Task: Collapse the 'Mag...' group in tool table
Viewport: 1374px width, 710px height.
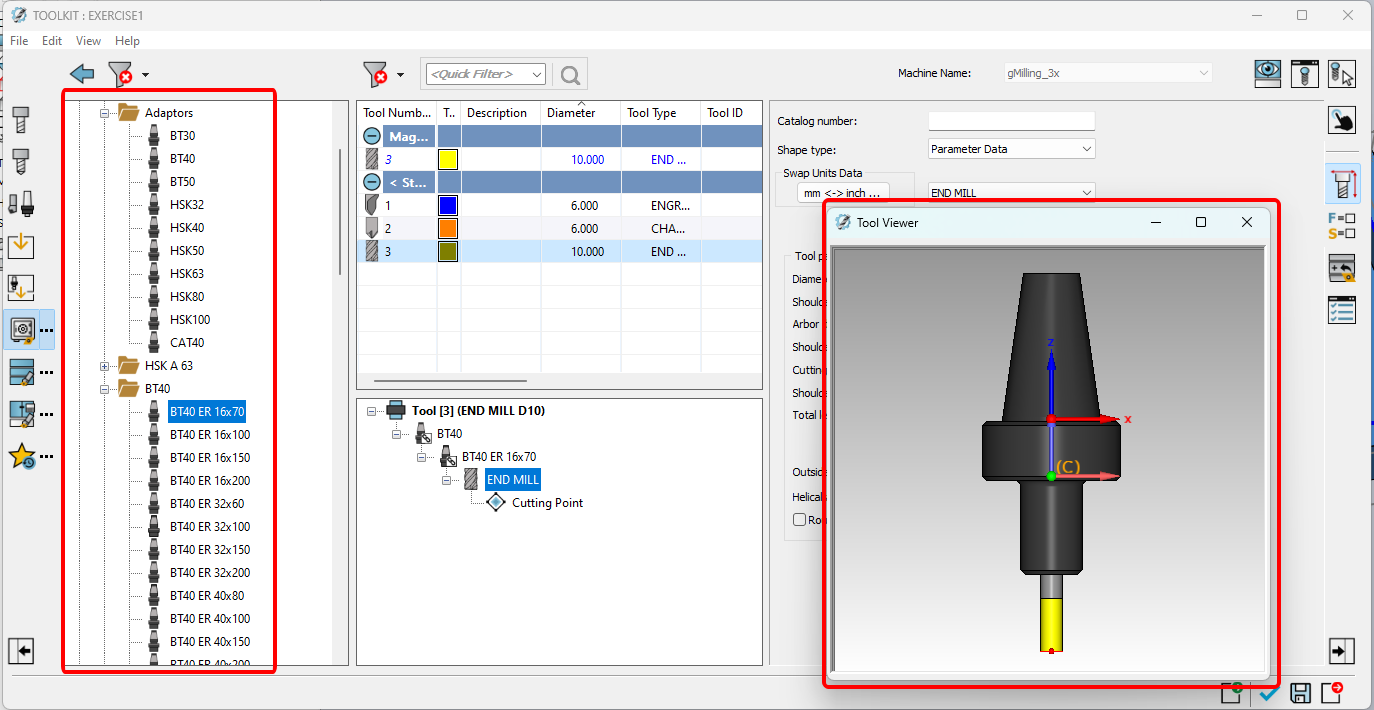Action: pyautogui.click(x=371, y=136)
